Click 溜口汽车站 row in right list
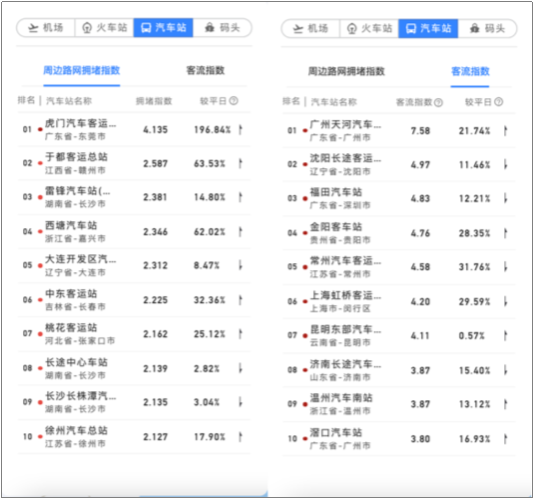Screen dimensions: 534x499 (399, 439)
